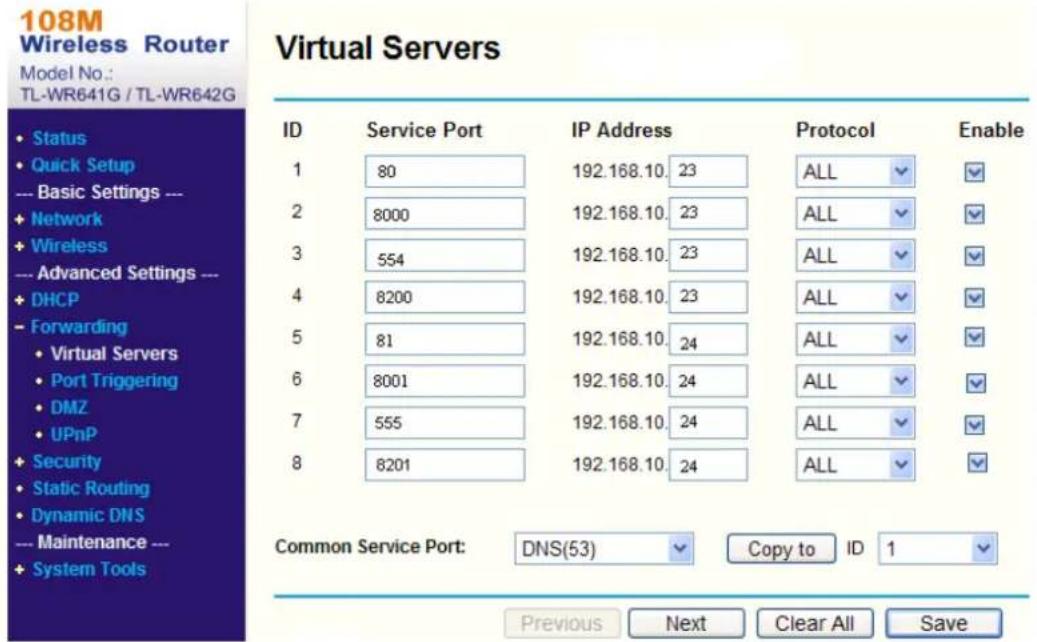The width and height of the screenshot is (1037, 642).
Task: Uncheck Enable checkbox for ID 2
Action: (974, 214)
